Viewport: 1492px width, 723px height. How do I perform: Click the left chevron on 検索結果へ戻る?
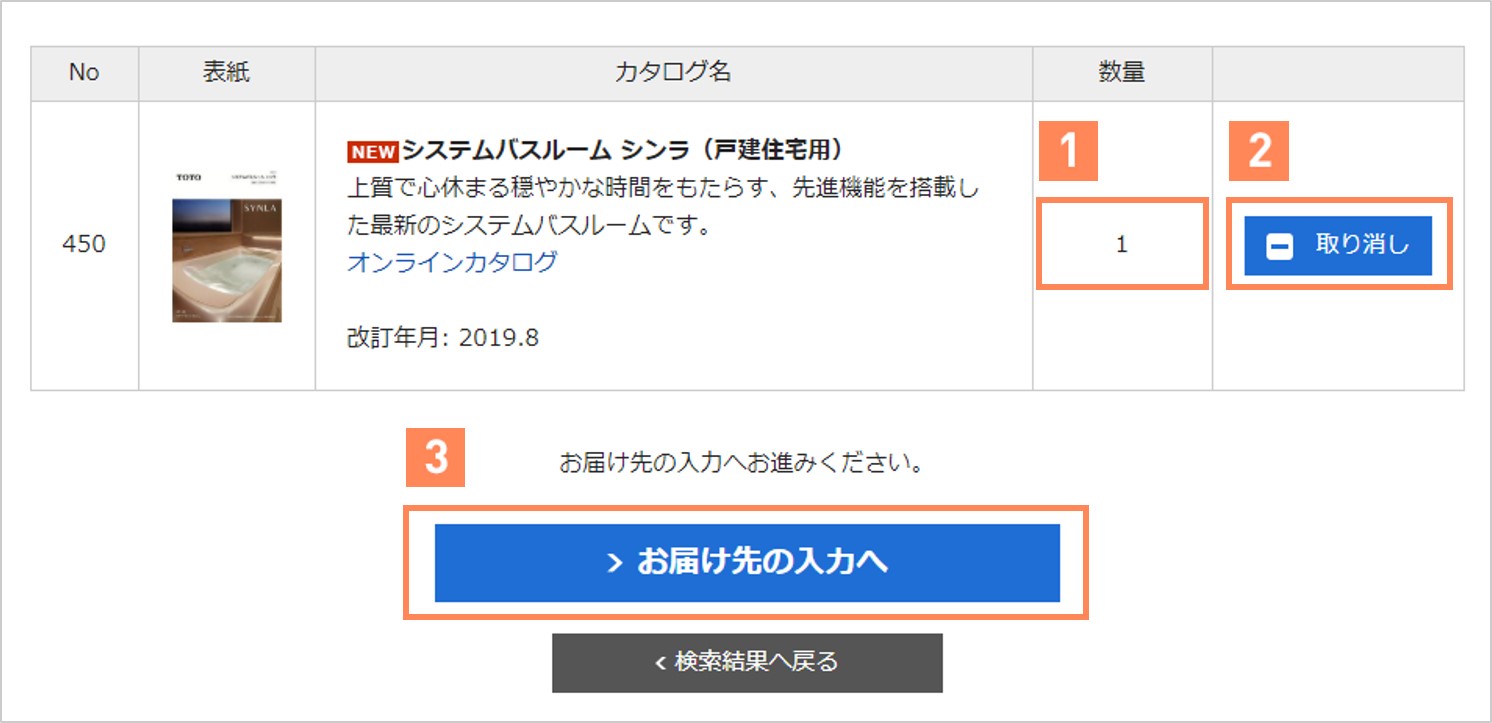pos(660,662)
